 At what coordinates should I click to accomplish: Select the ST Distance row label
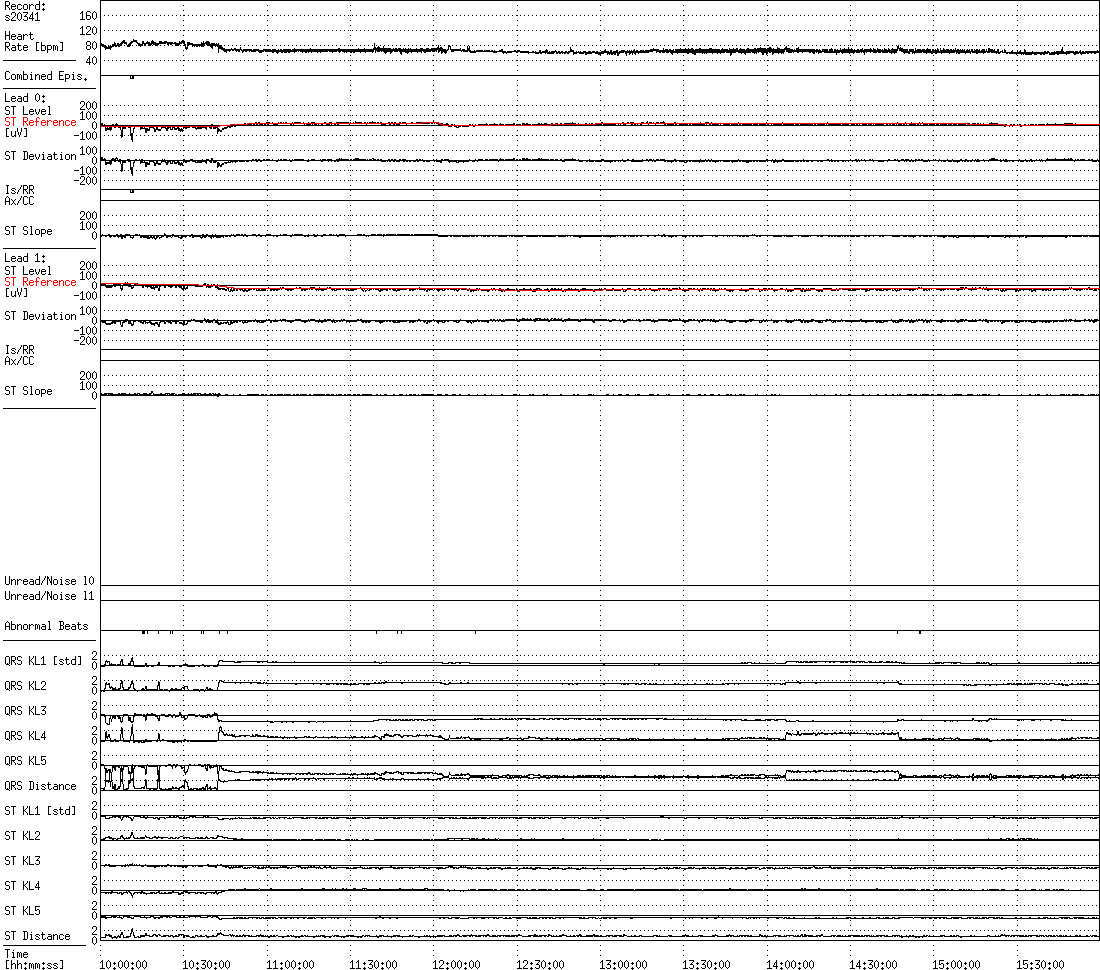37,936
